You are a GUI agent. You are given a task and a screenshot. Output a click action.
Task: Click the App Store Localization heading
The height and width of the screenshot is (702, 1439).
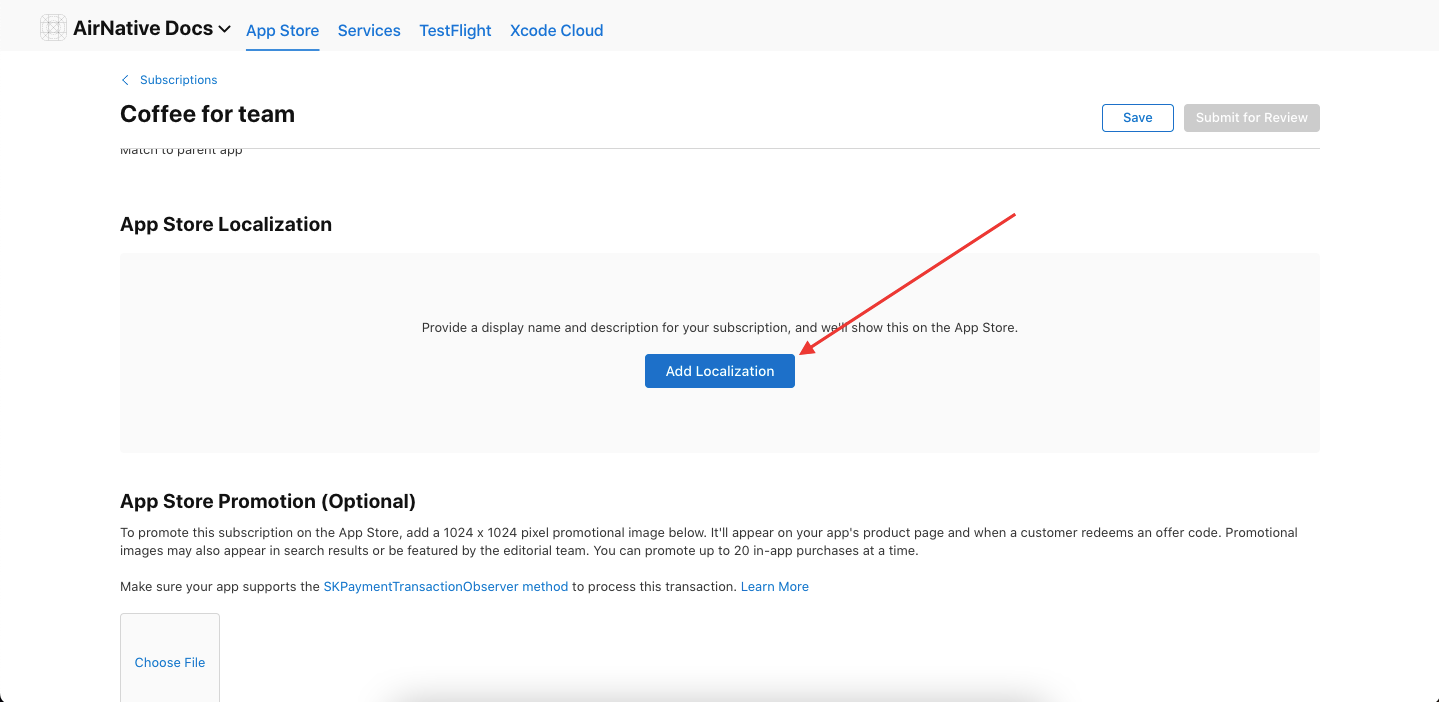pos(226,224)
